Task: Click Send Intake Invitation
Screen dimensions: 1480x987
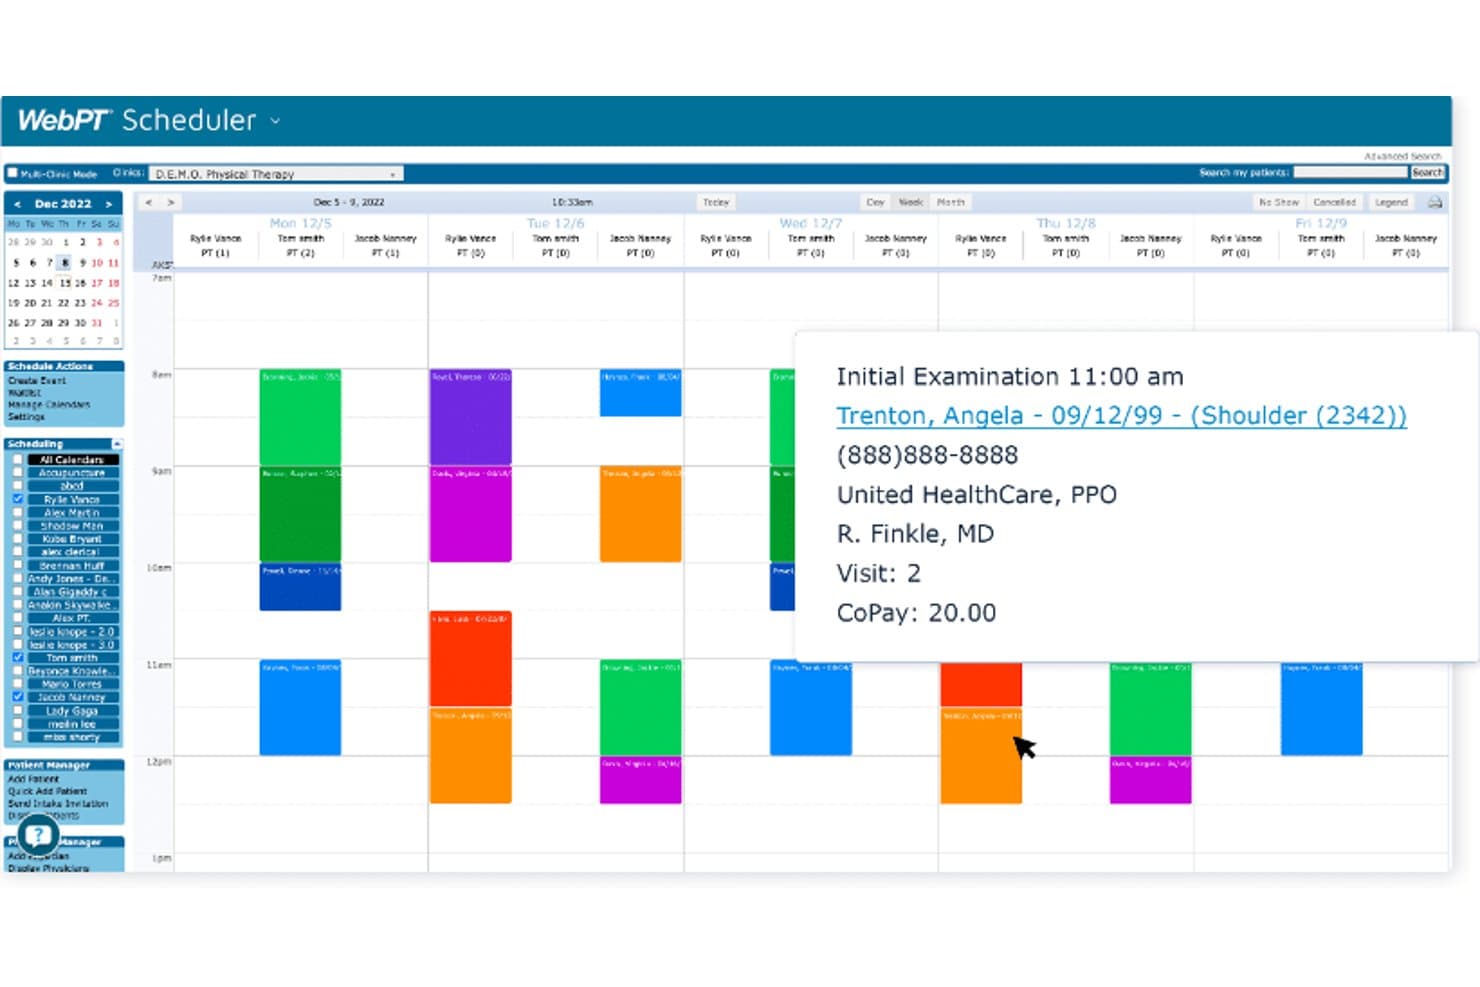Action: click(58, 803)
